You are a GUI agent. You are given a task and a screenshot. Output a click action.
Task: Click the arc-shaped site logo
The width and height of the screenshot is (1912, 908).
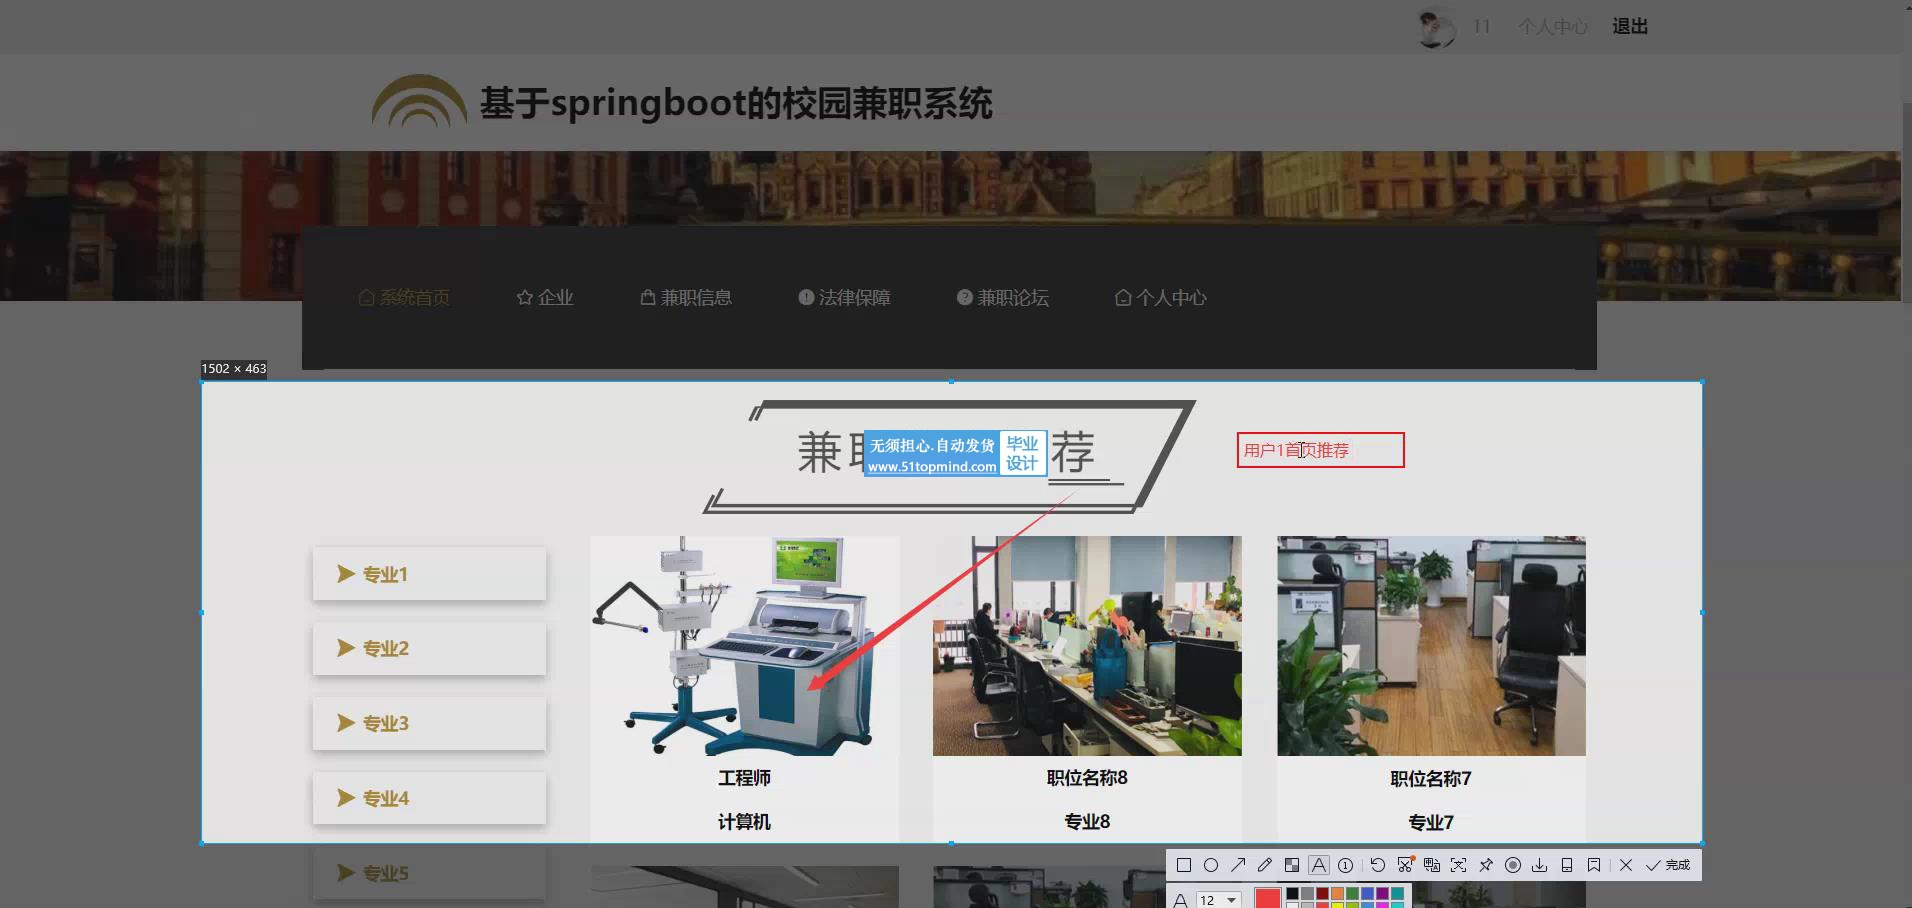(x=419, y=101)
